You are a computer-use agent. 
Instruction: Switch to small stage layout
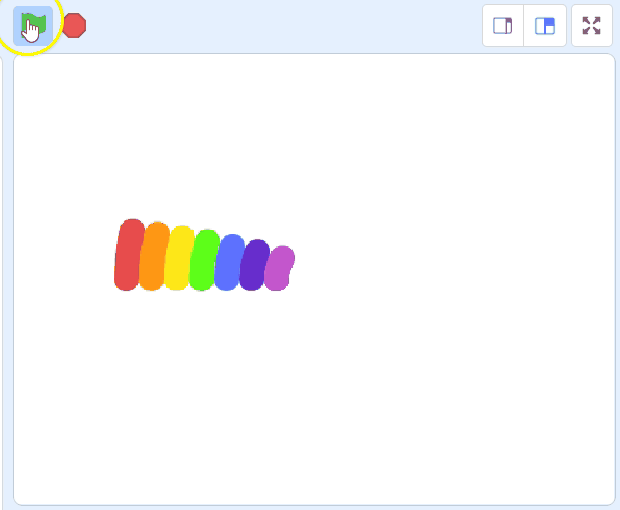pos(503,26)
